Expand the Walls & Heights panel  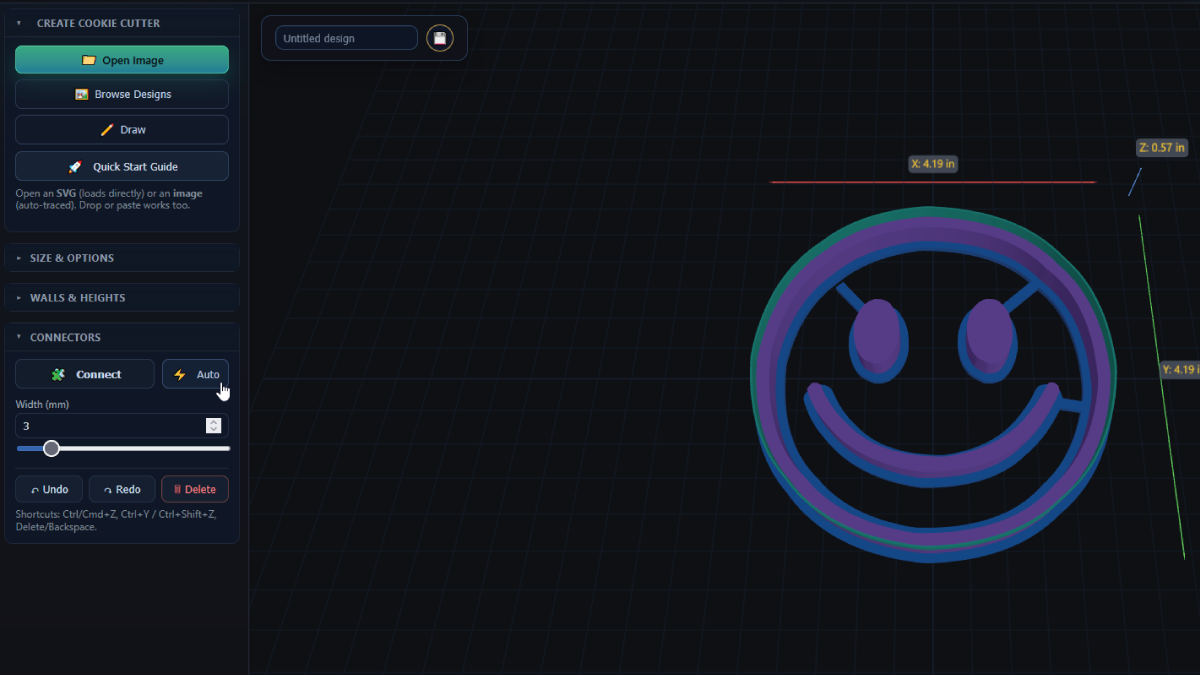pos(77,298)
